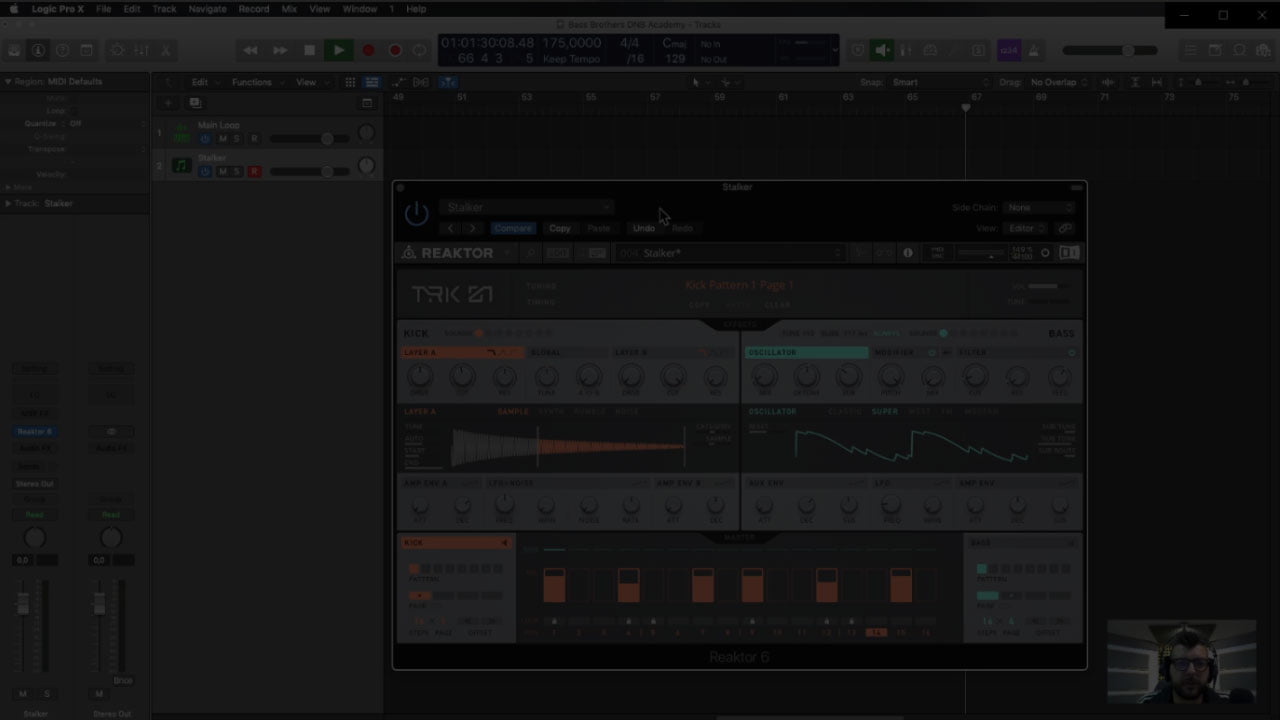Screen dimensions: 1280x720
Task: Click the plugin link chain icon
Action: pos(1065,228)
